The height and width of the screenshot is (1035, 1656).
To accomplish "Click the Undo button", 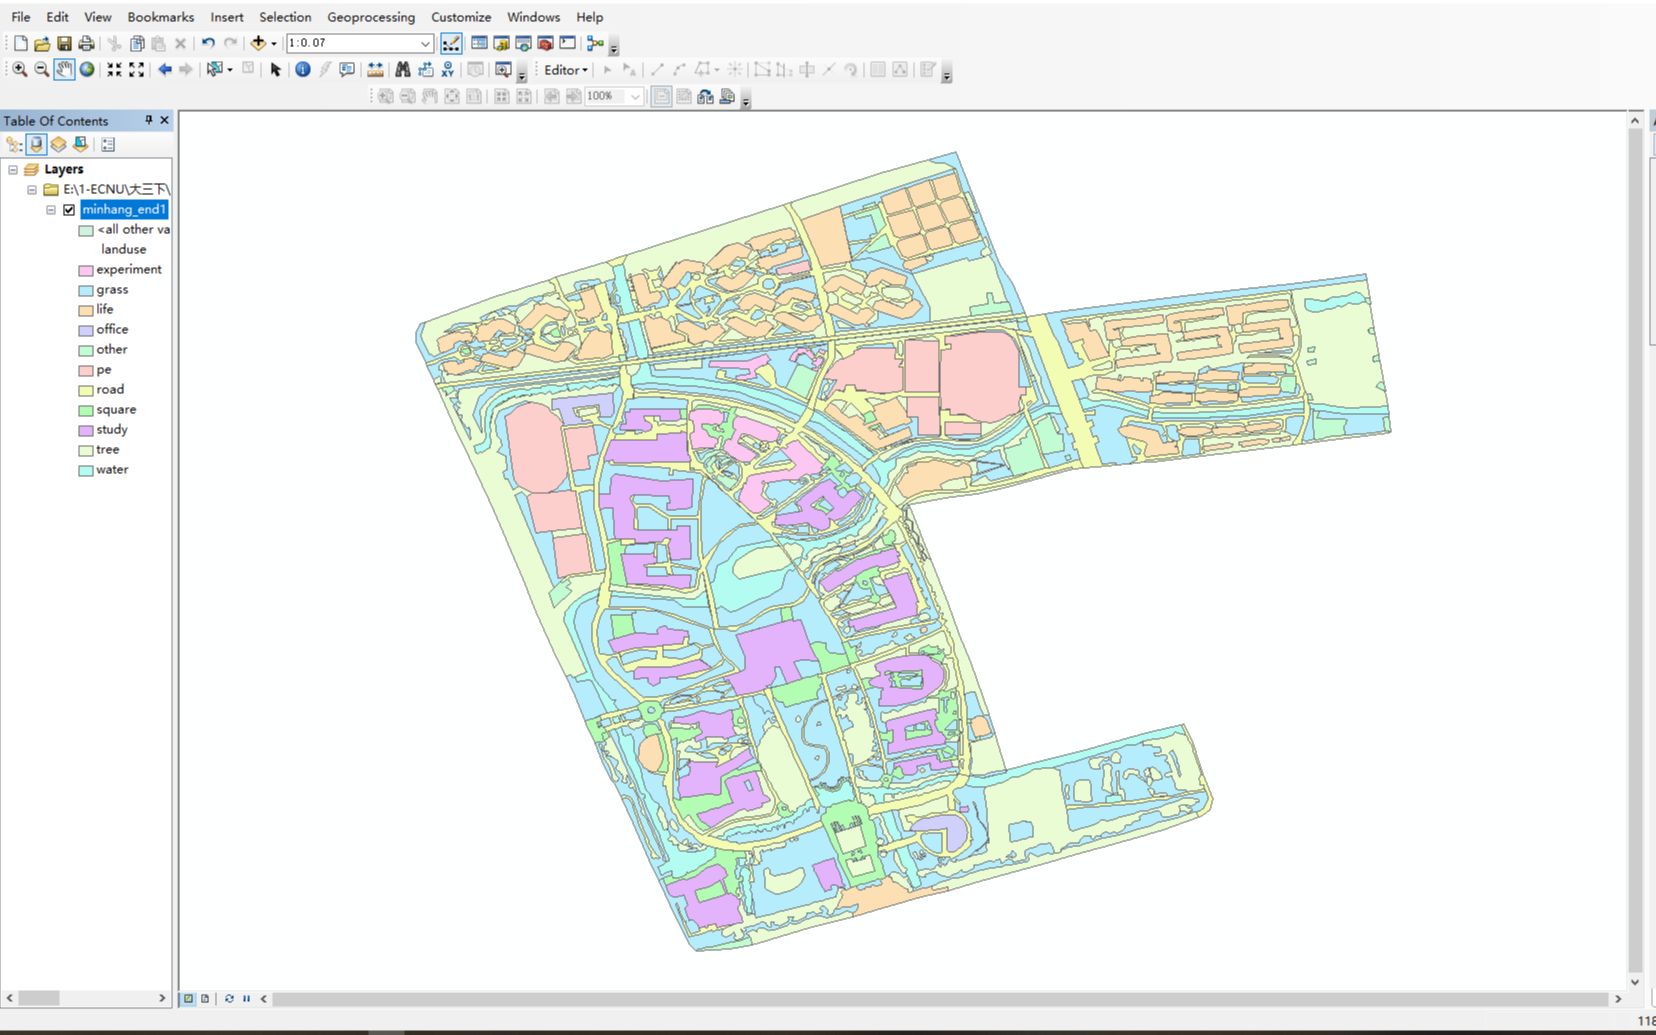I will coord(208,43).
